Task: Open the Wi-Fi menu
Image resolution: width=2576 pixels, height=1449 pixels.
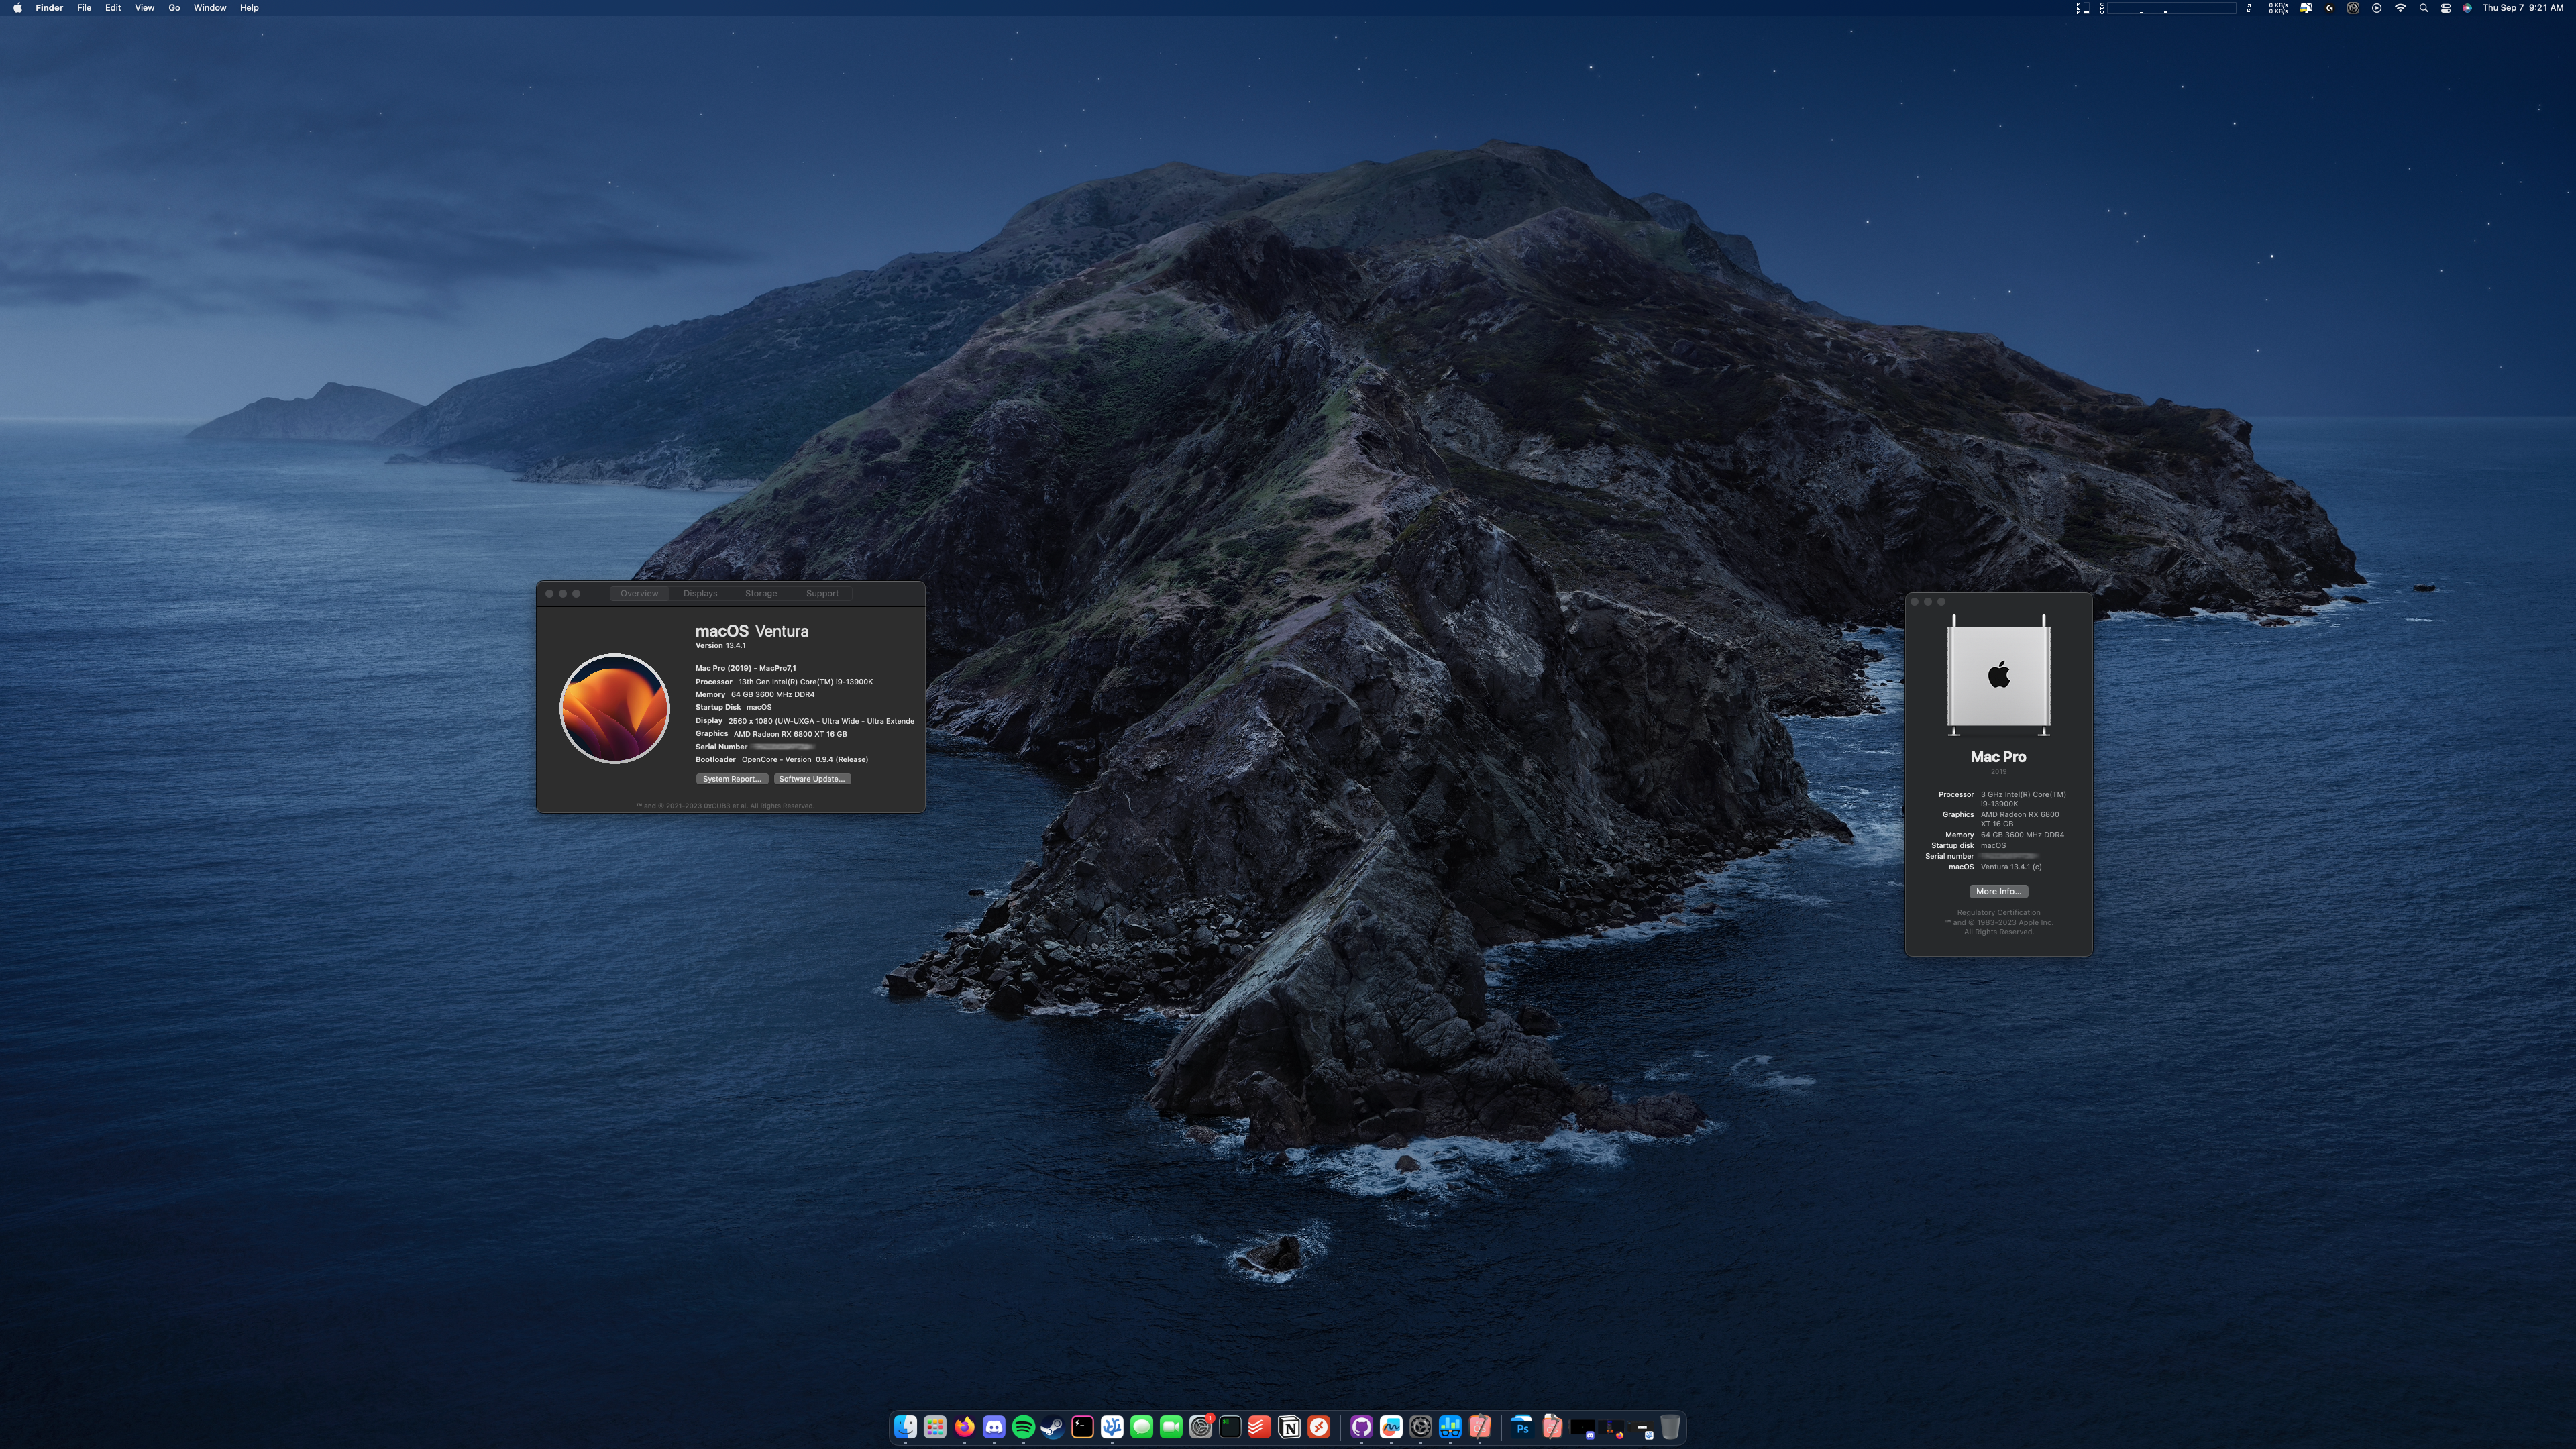Action: [x=2400, y=8]
